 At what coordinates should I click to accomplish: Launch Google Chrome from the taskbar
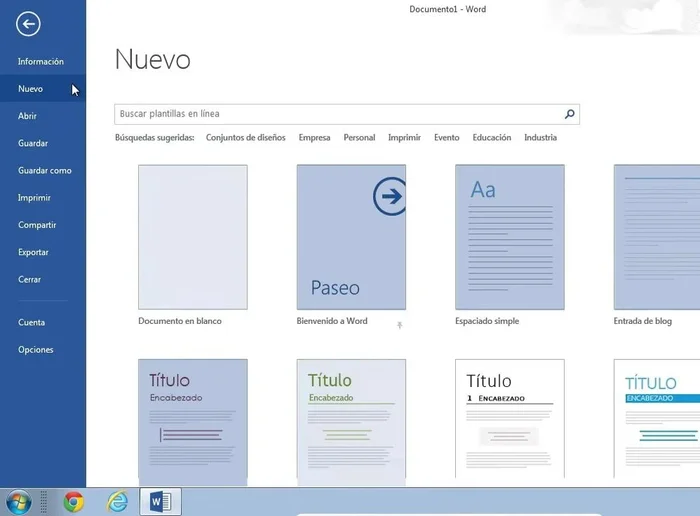click(x=74, y=502)
